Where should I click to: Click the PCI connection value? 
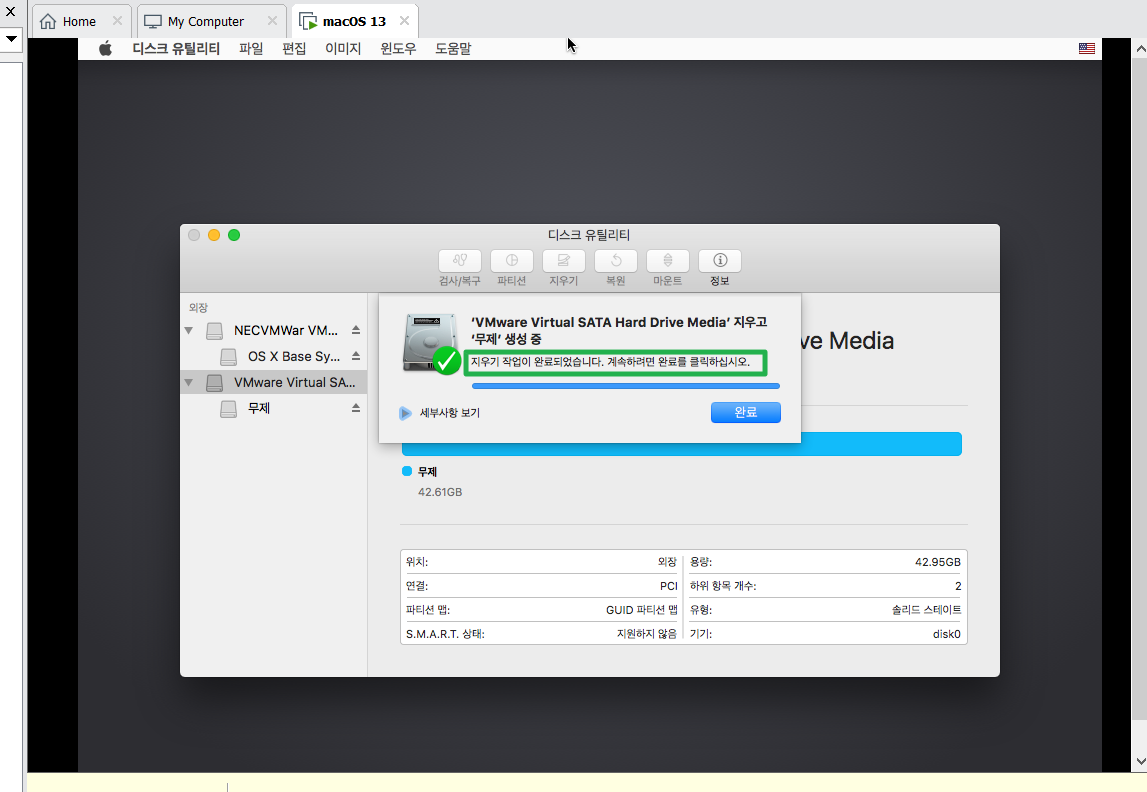point(669,586)
